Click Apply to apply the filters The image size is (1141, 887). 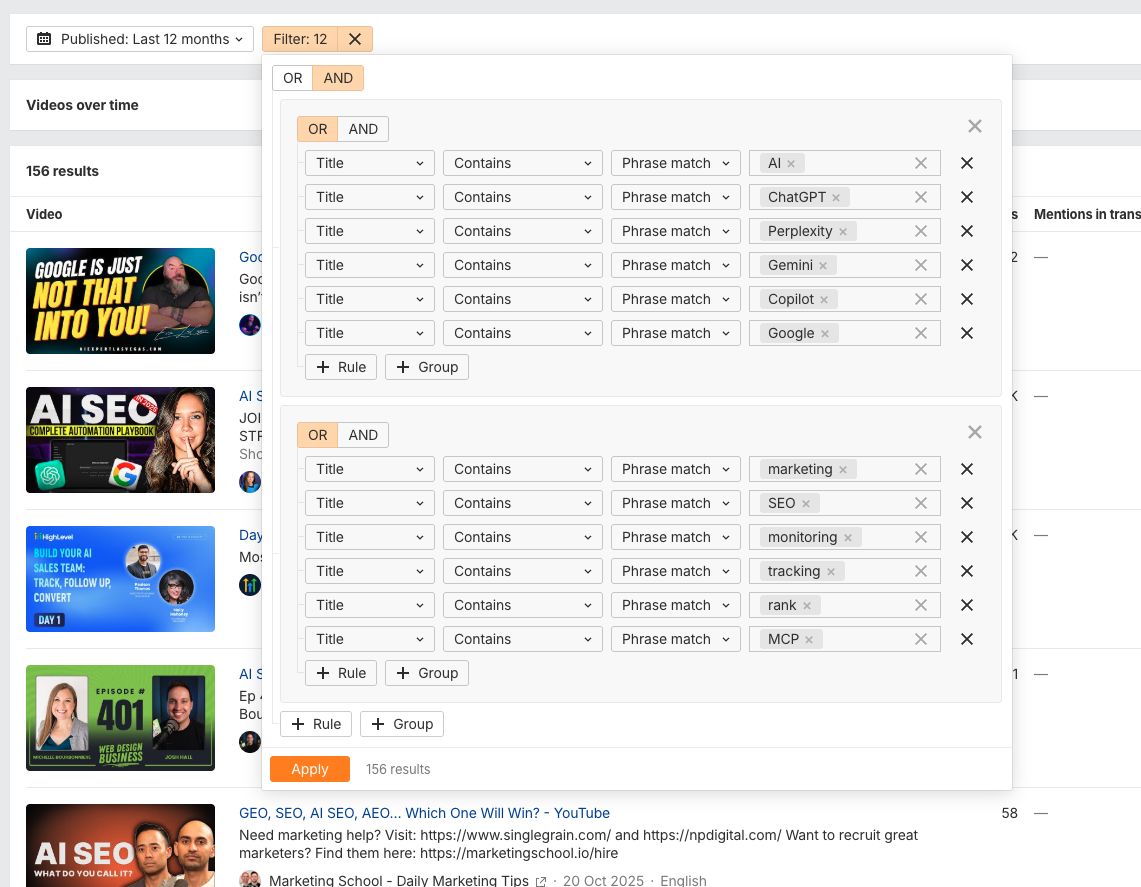pyautogui.click(x=309, y=768)
